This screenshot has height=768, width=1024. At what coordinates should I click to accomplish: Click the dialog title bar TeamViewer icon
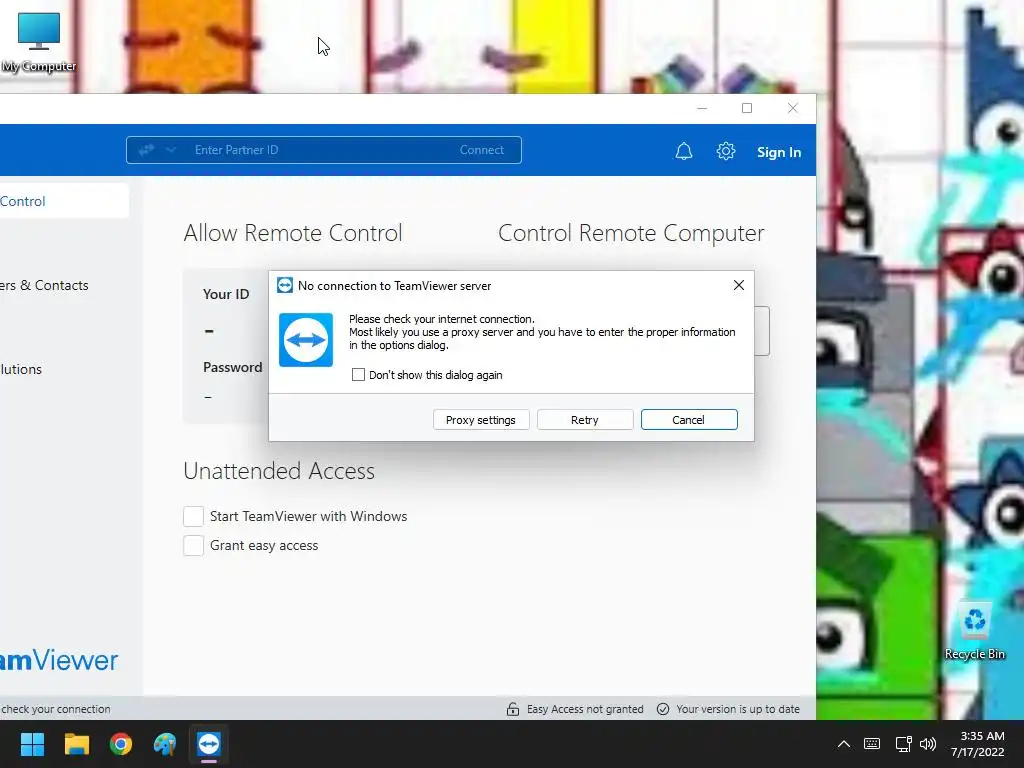[x=285, y=285]
